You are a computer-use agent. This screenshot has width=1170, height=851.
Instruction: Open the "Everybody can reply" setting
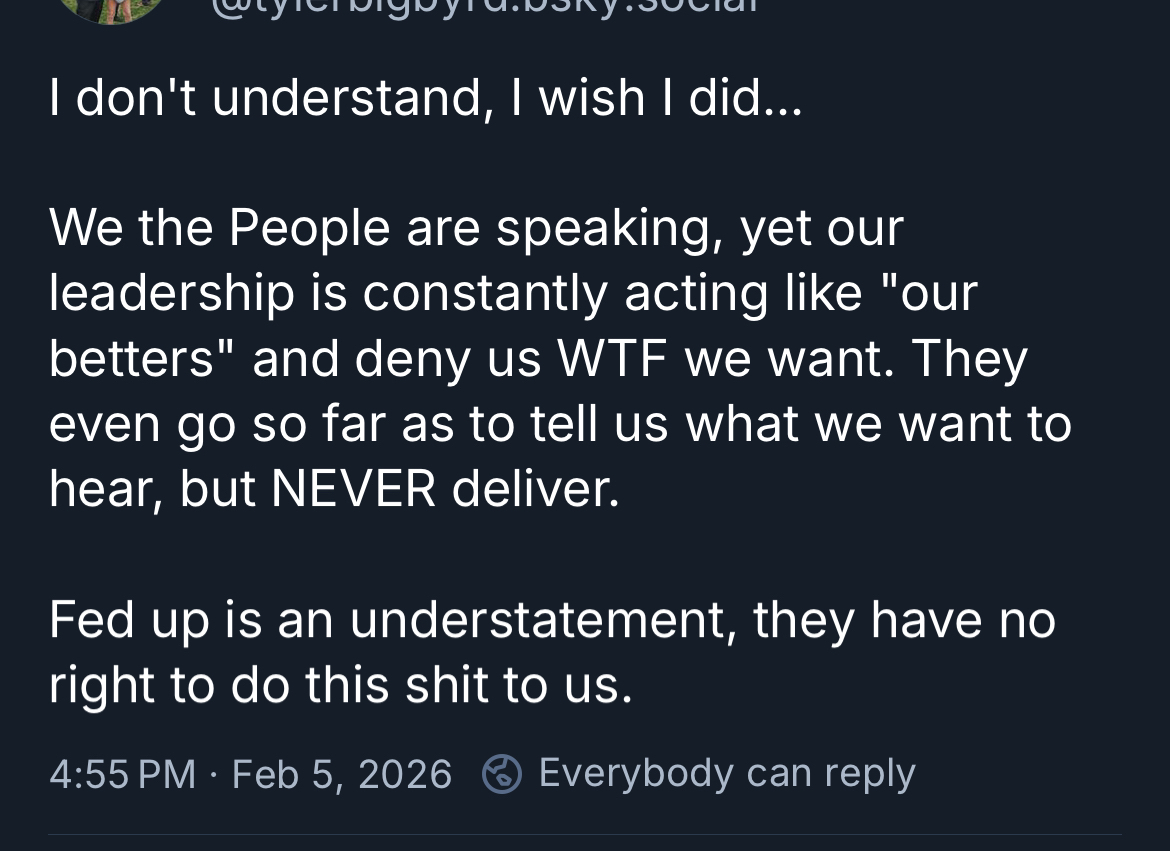tap(726, 773)
